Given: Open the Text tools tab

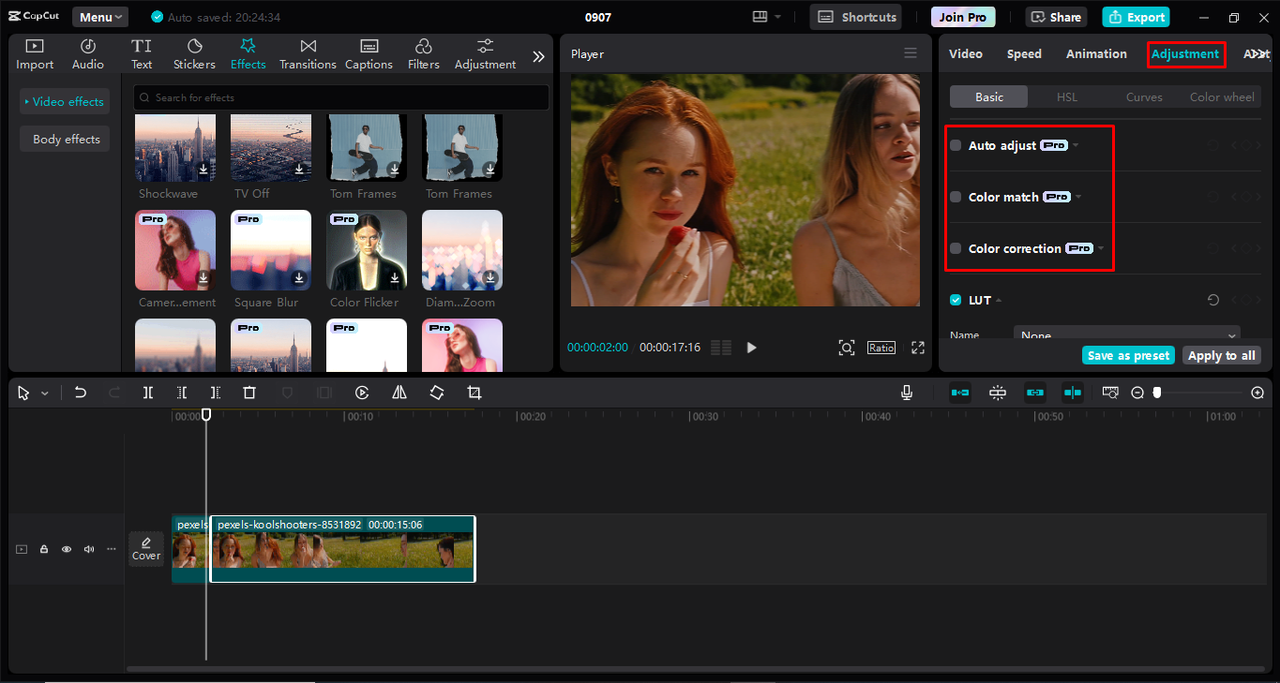Looking at the screenshot, I should pyautogui.click(x=142, y=54).
